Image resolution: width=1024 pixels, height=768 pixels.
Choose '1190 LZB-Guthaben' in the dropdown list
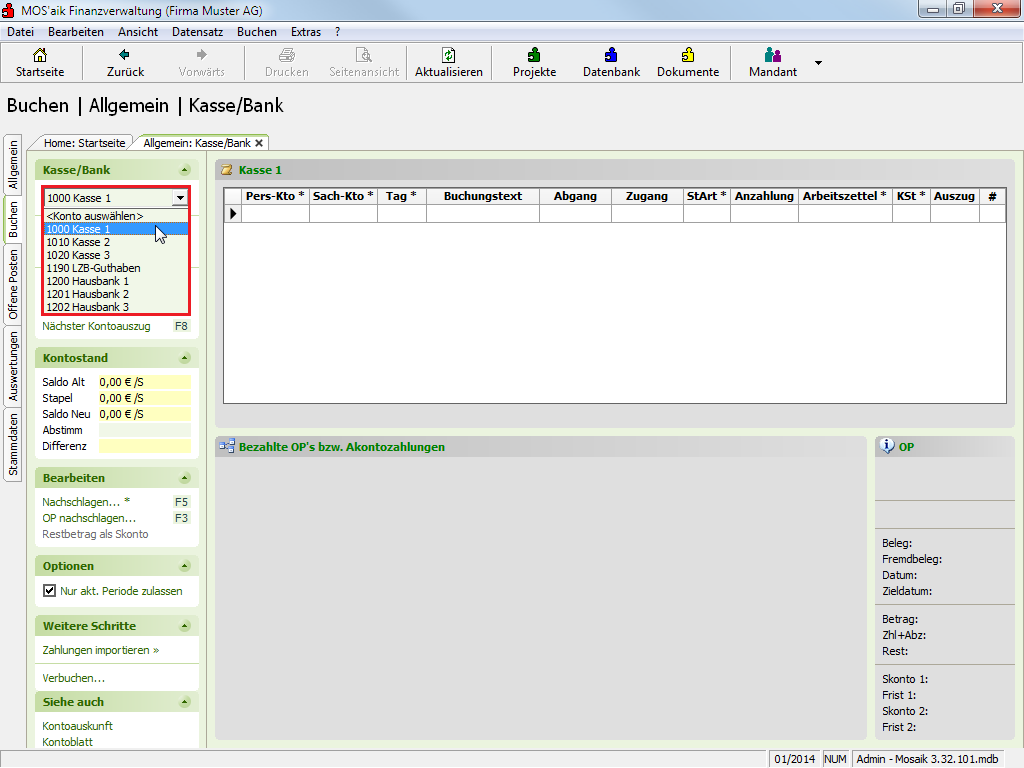point(93,268)
